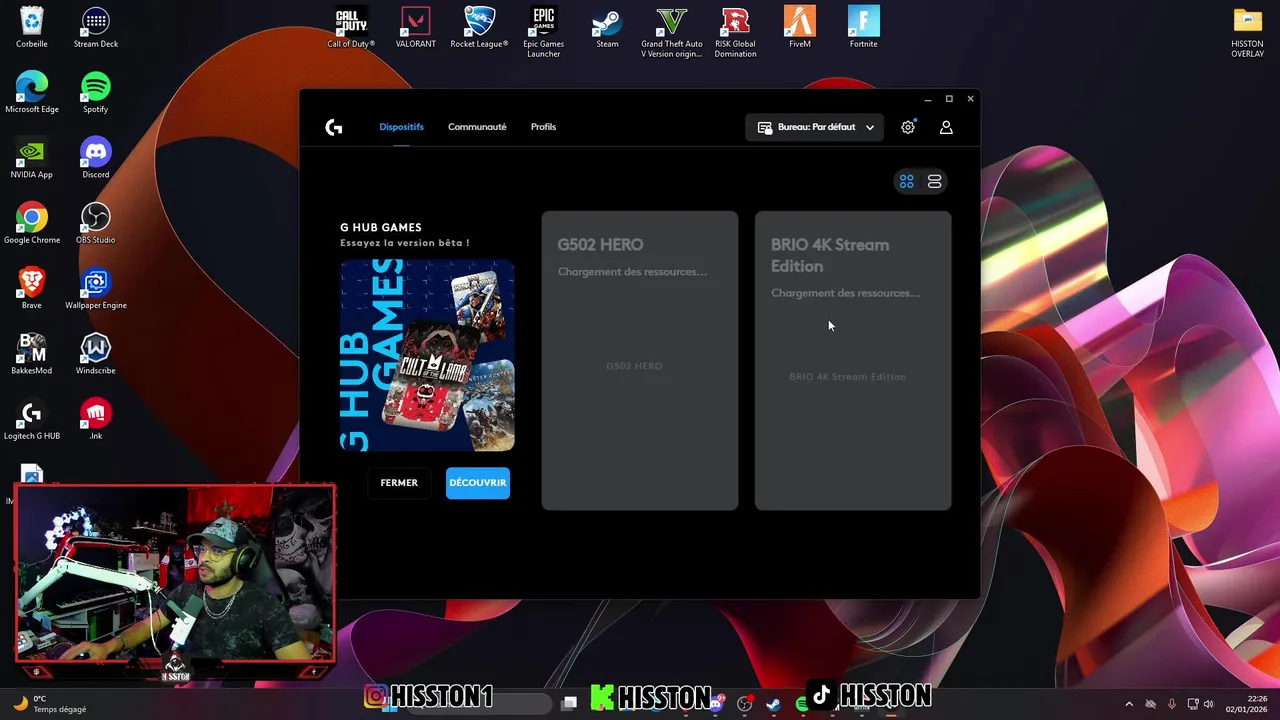The height and width of the screenshot is (720, 1280).
Task: Click 'Essayez la version bêta !' text
Action: pos(404,243)
